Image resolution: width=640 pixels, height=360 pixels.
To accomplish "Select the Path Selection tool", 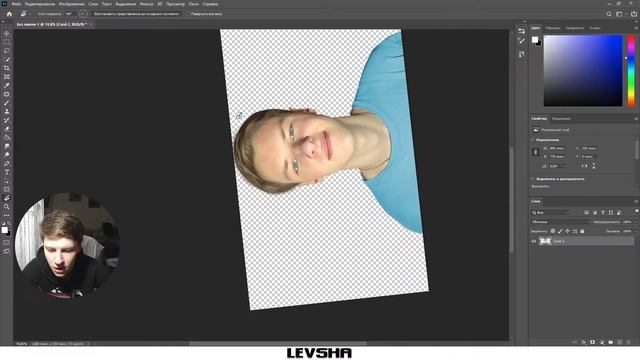I will [7, 181].
